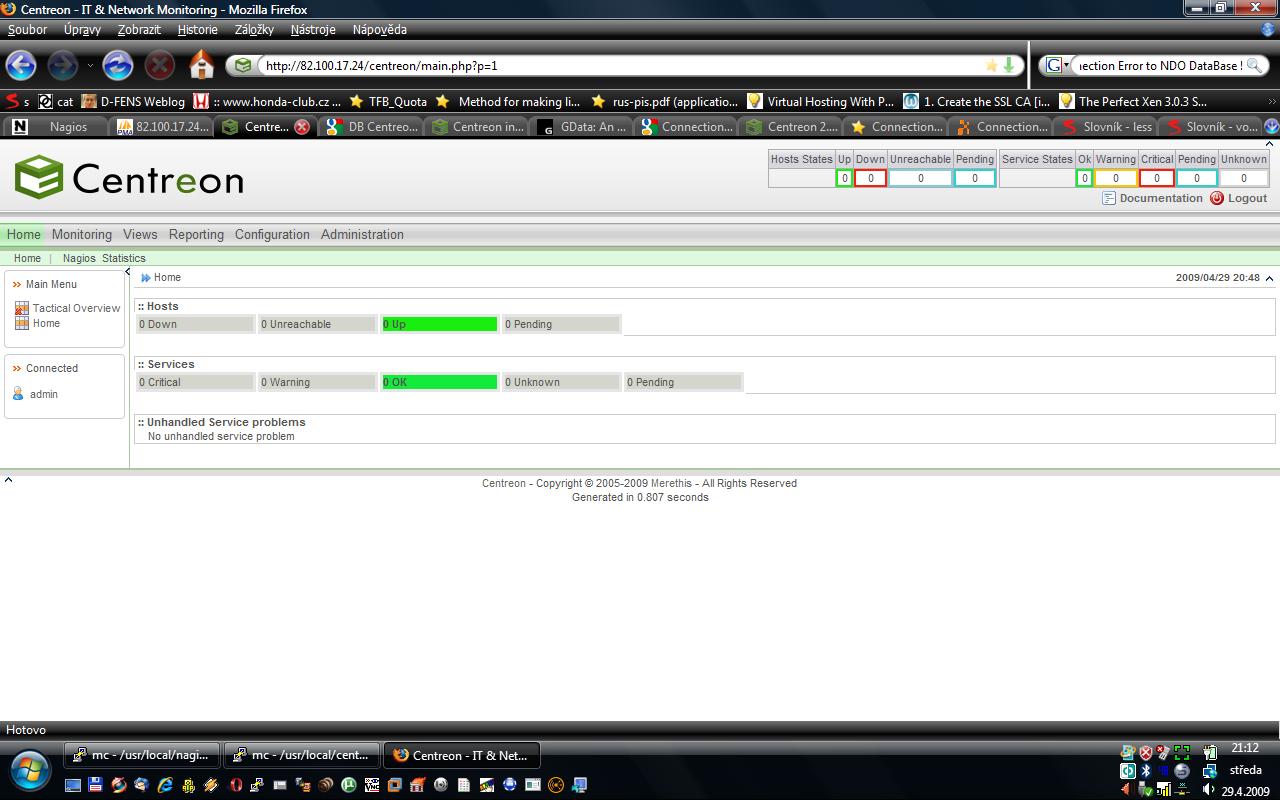
Task: Switch to the Nagios browser tab
Action: point(56,127)
